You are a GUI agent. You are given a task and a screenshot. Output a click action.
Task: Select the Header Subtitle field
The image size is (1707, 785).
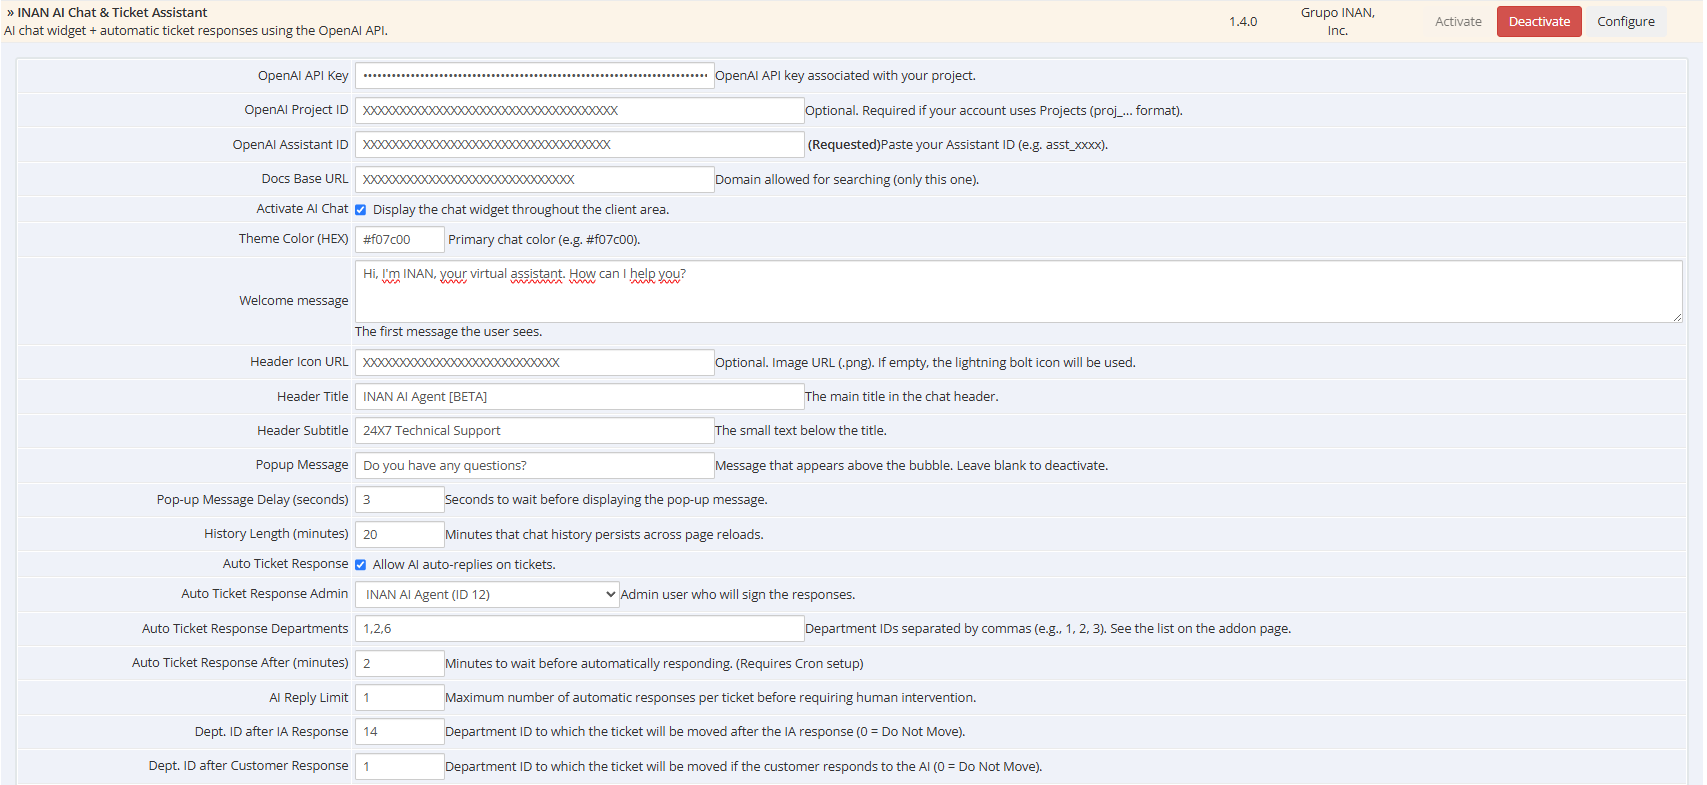pos(534,431)
